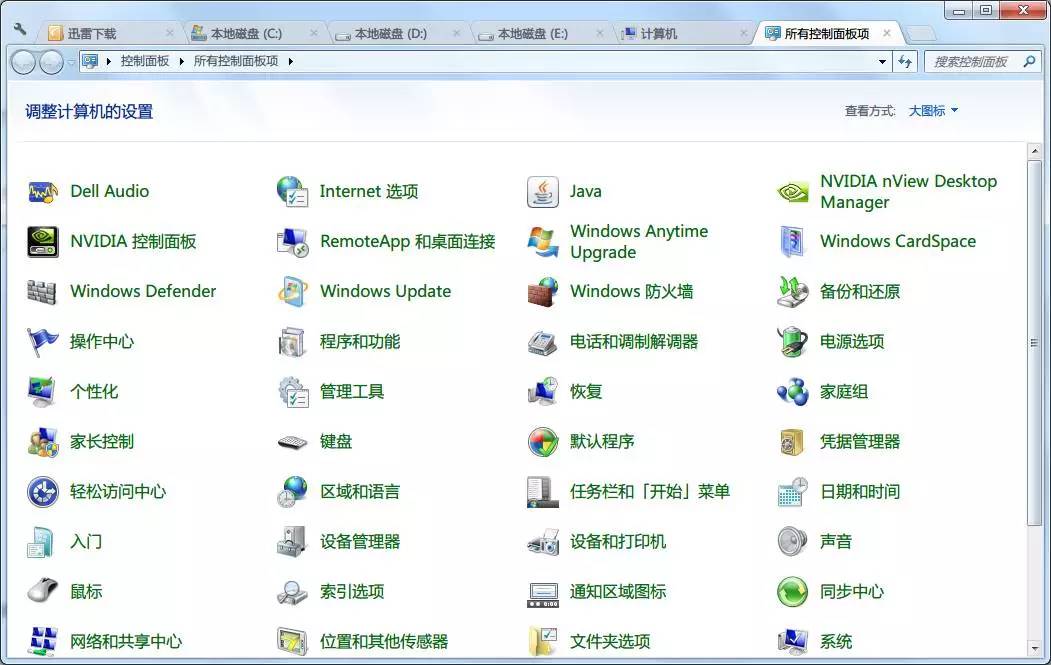Viewport: 1051px width, 665px height.
Task: Open the 设备和打印机 icon
Action: [x=542, y=542]
